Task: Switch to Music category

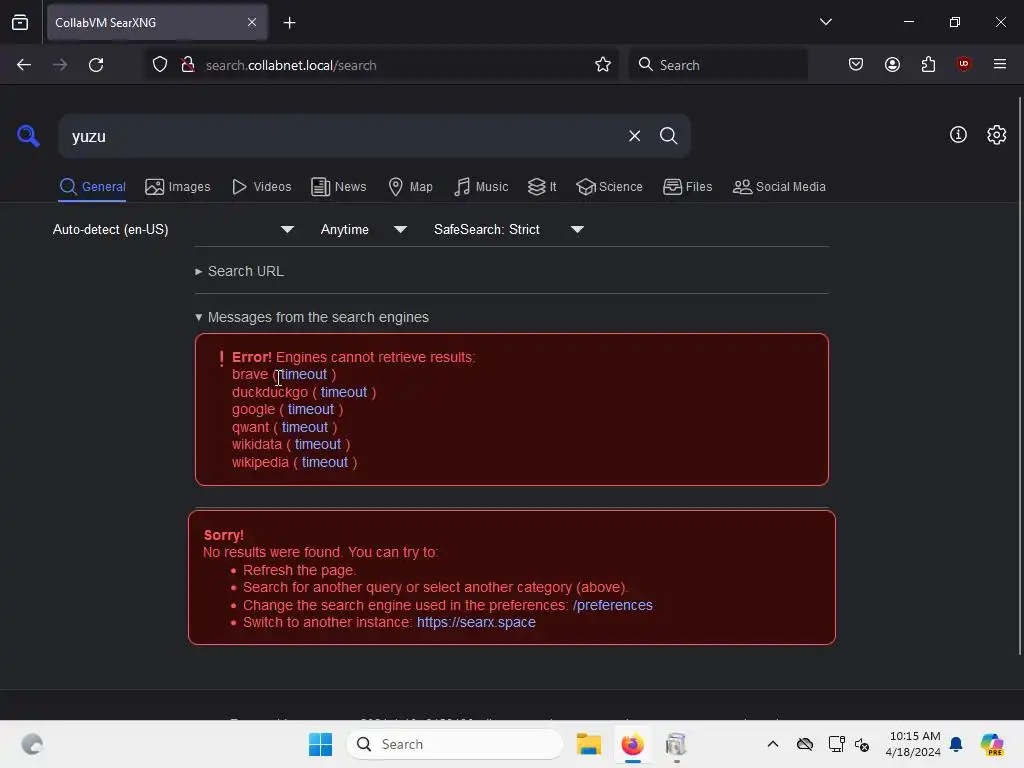Action: (481, 187)
